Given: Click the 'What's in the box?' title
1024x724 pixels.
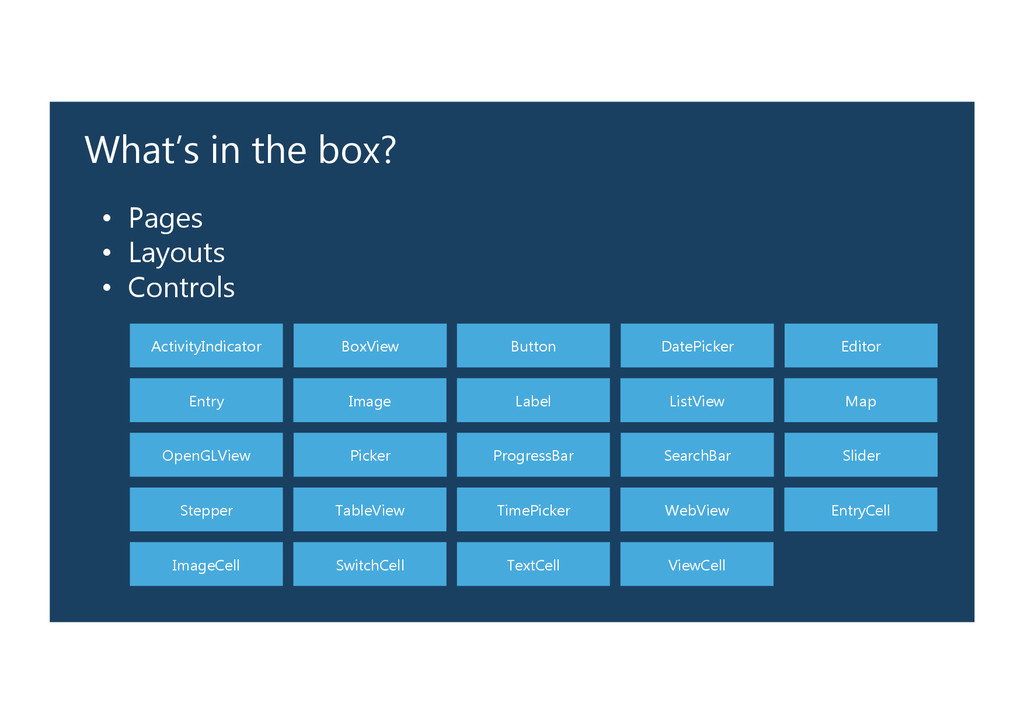Looking at the screenshot, I should [240, 150].
